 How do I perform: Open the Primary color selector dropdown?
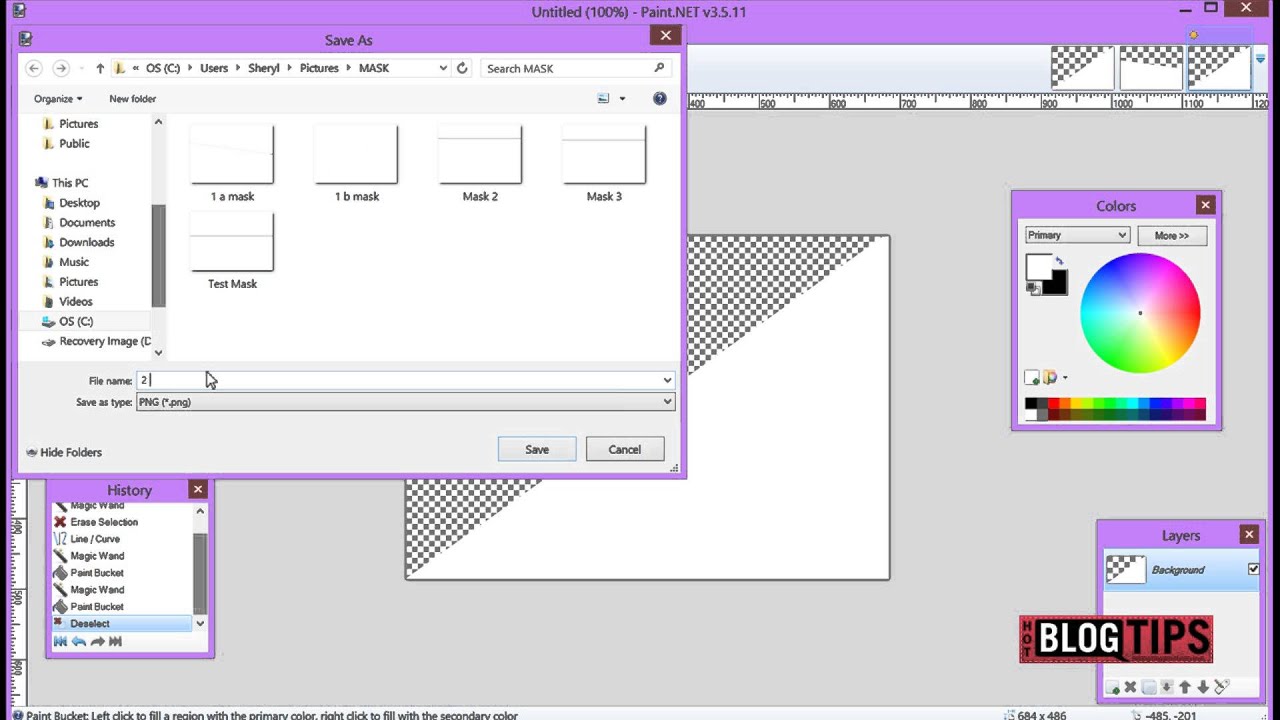[x=1077, y=235]
